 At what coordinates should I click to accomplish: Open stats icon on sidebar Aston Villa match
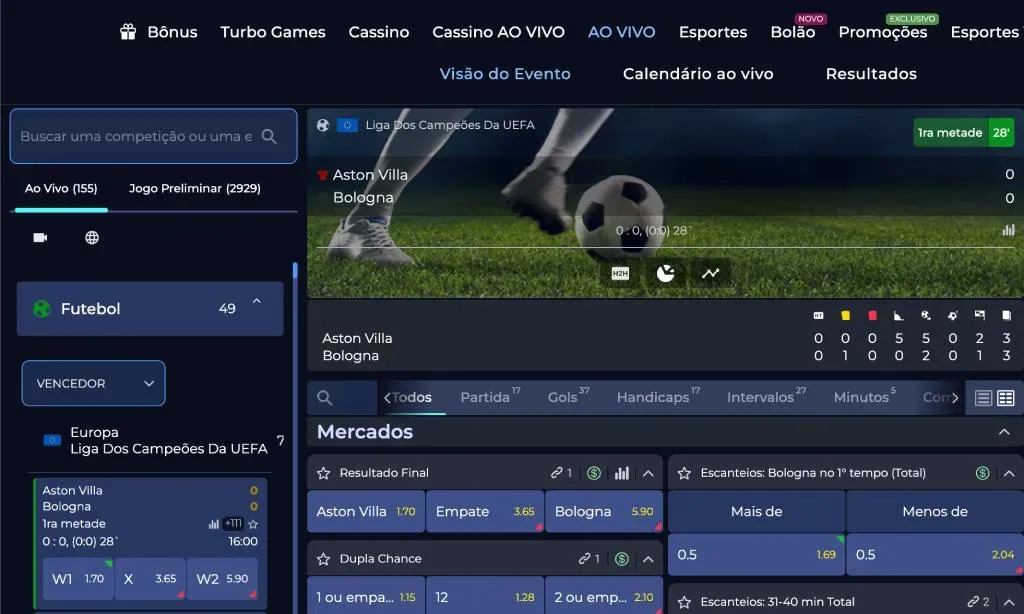tap(214, 524)
